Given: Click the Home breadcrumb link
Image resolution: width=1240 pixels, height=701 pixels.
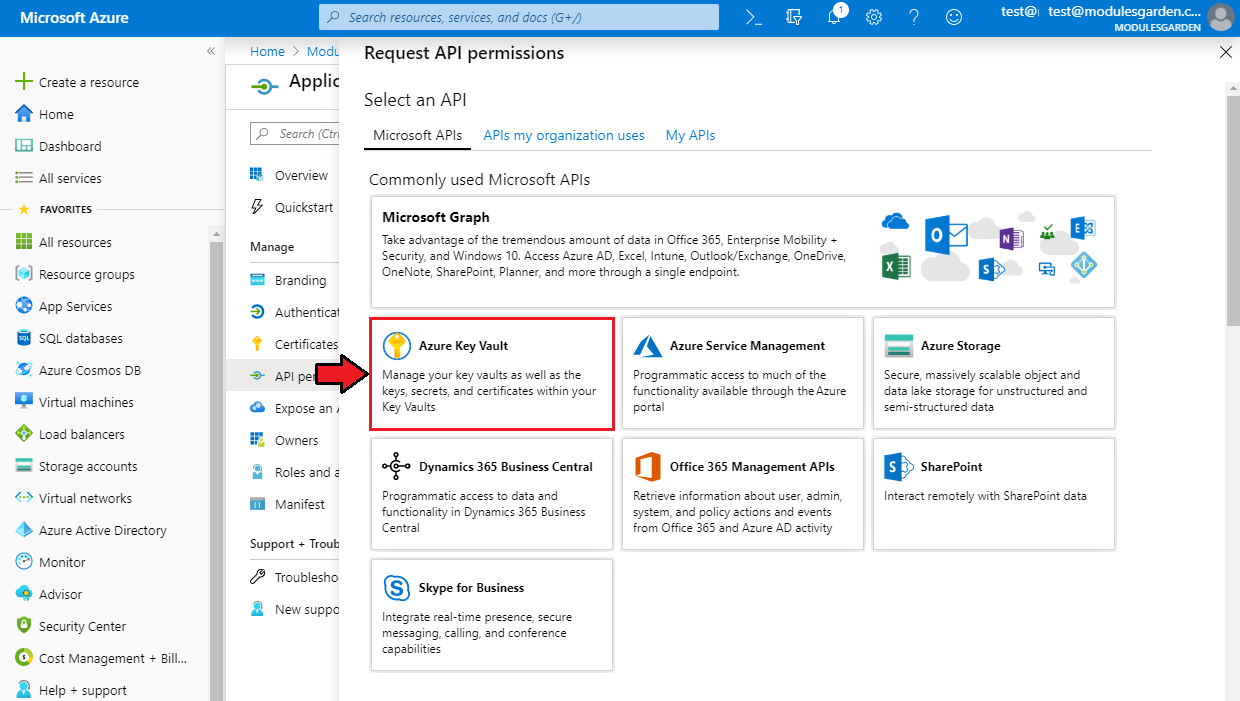Looking at the screenshot, I should (x=267, y=51).
